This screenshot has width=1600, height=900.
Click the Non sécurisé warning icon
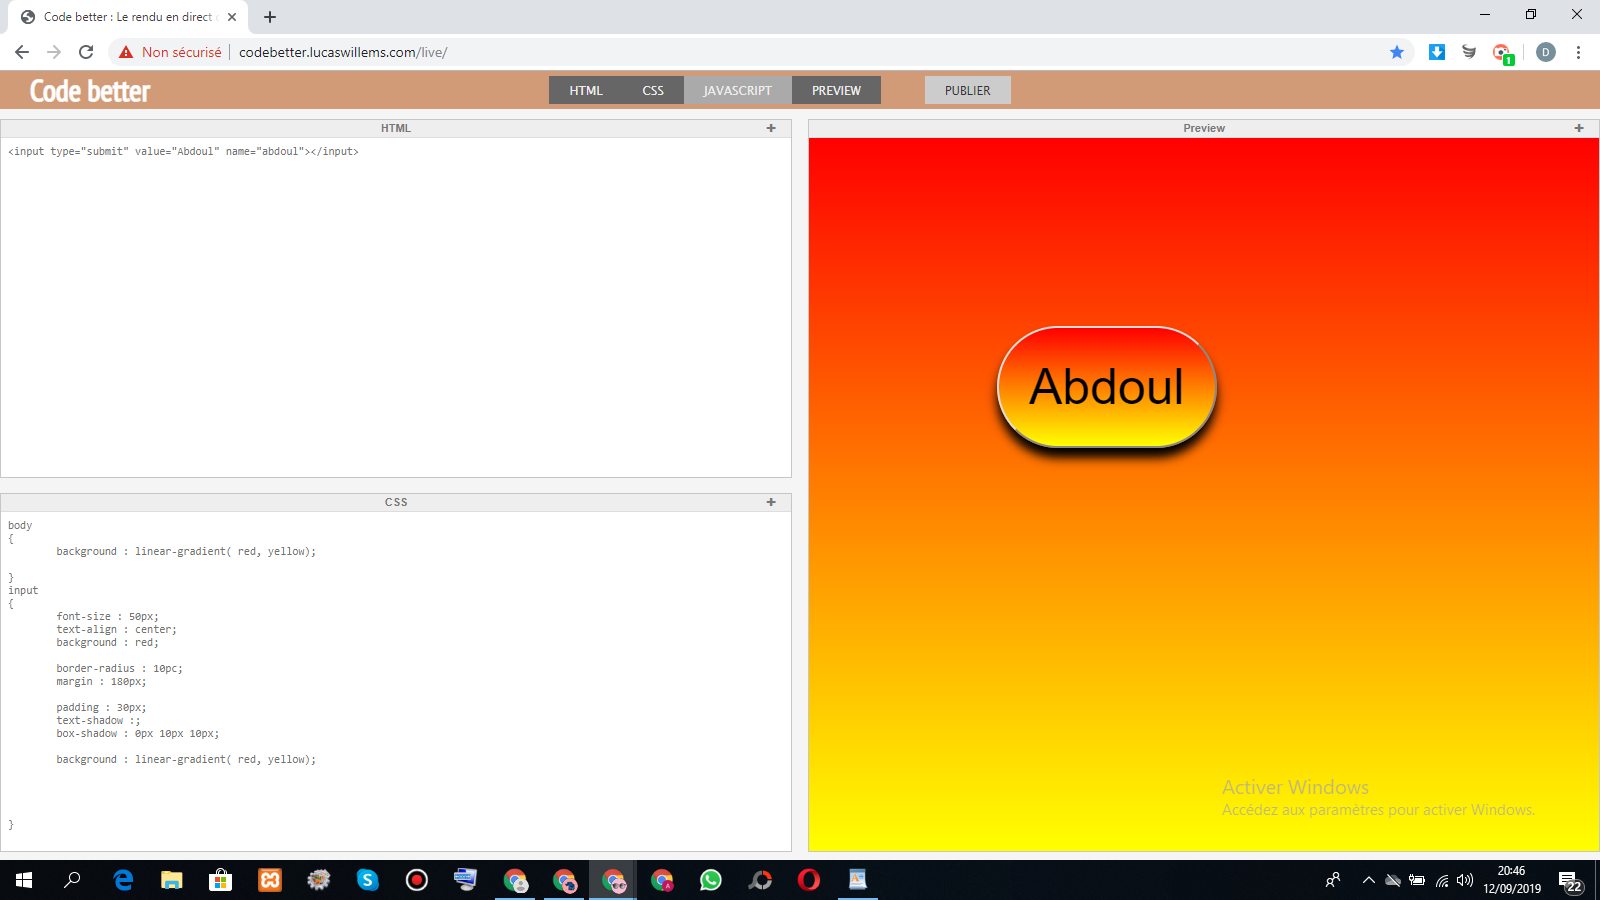pyautogui.click(x=126, y=52)
